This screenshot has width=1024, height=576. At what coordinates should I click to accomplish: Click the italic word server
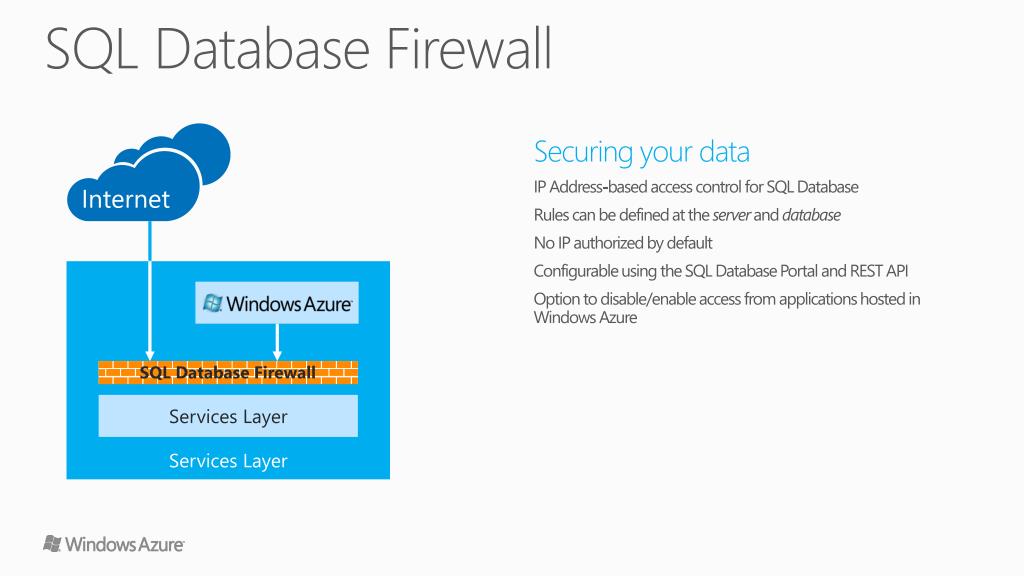tap(731, 216)
